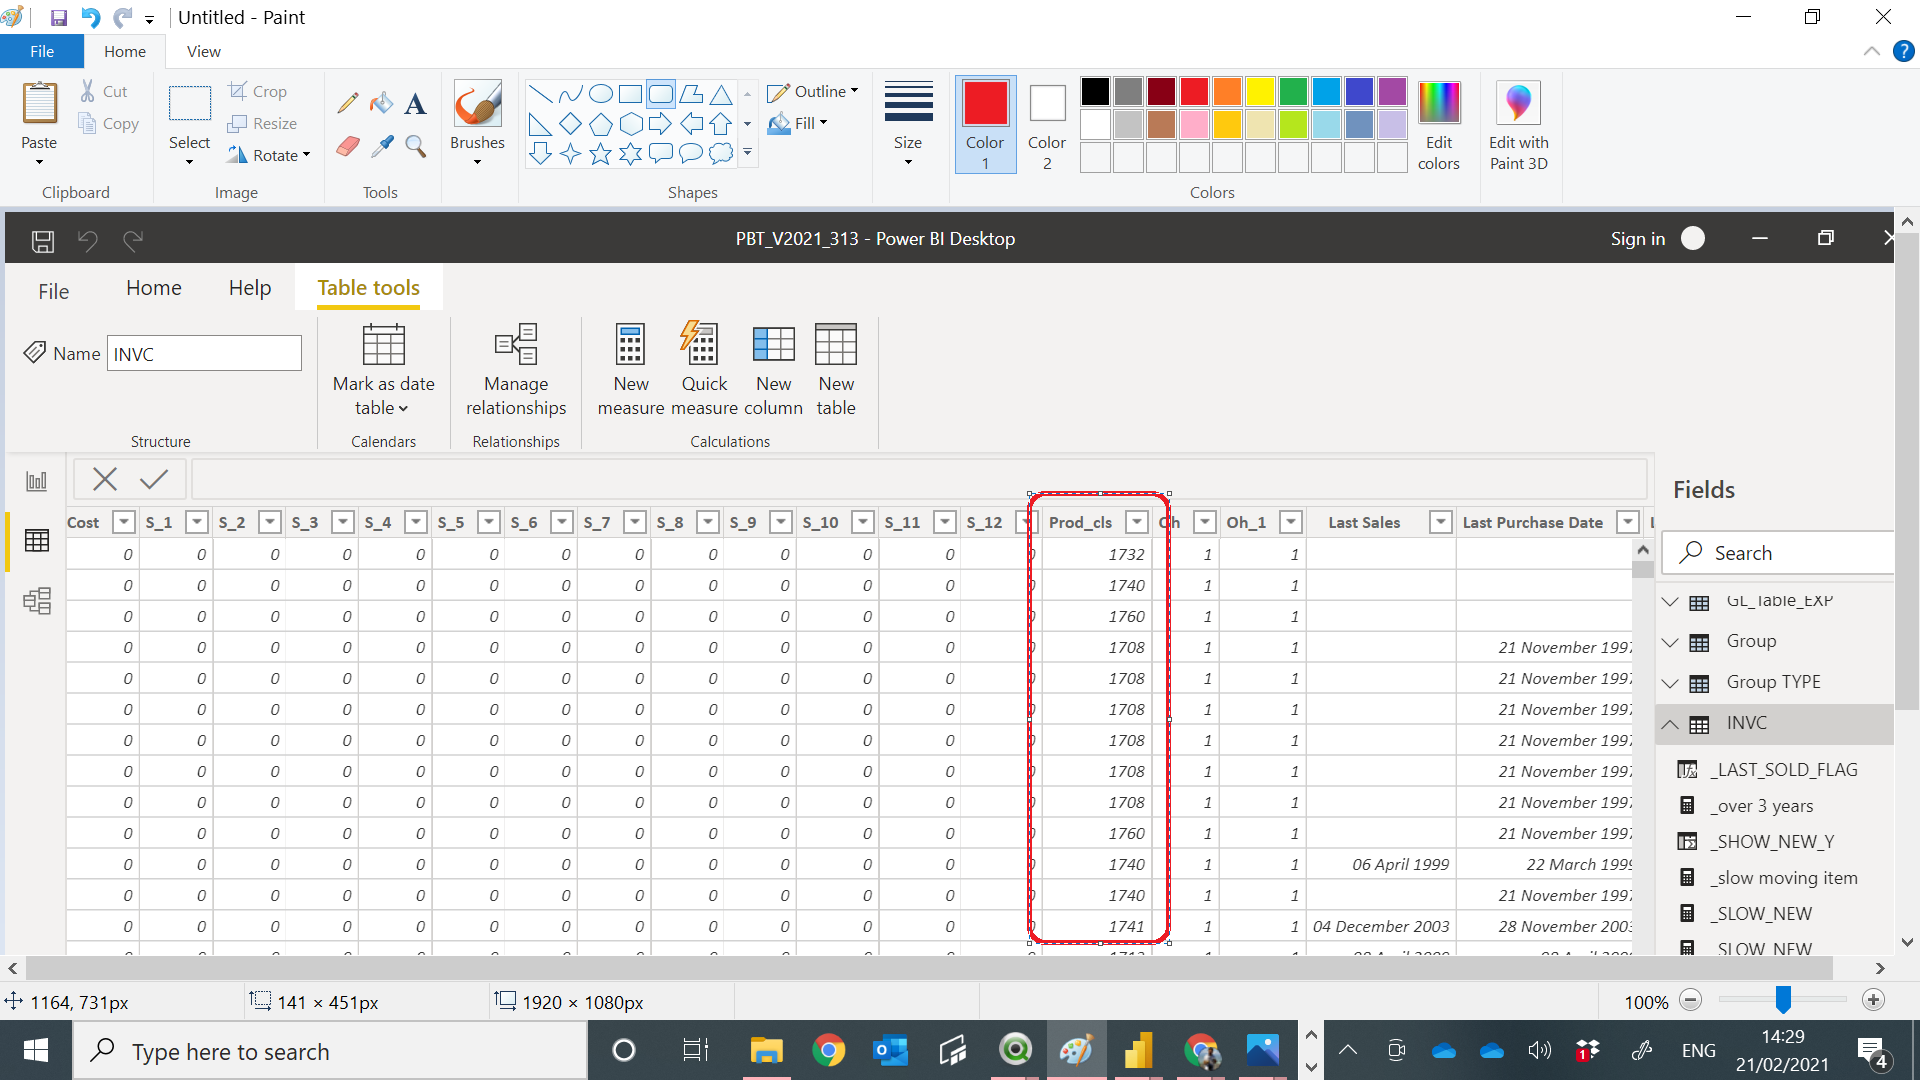Click the Windows search box
This screenshot has height=1080, width=1920.
[330, 1051]
